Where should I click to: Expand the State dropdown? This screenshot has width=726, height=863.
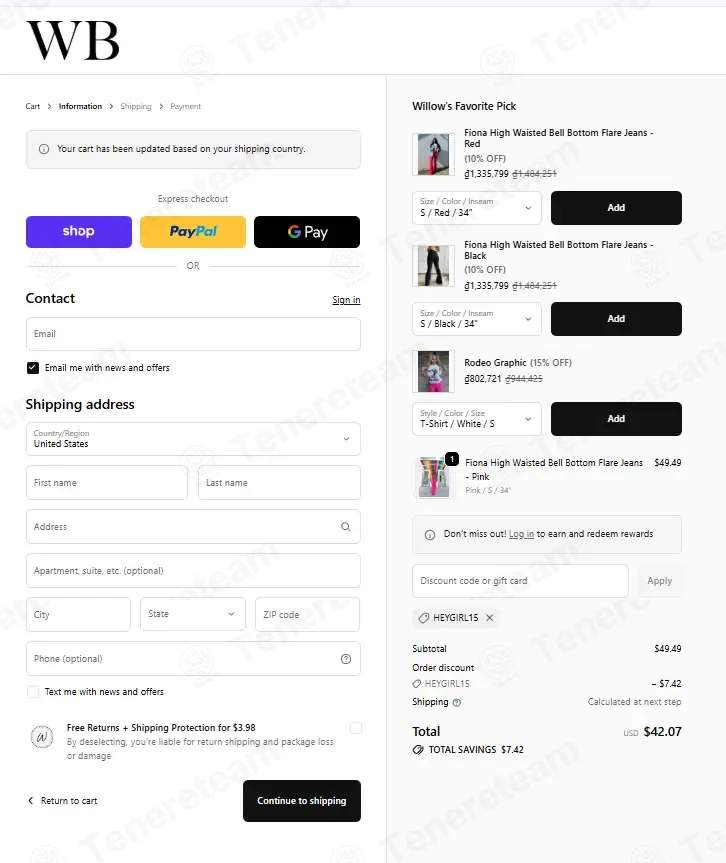193,614
